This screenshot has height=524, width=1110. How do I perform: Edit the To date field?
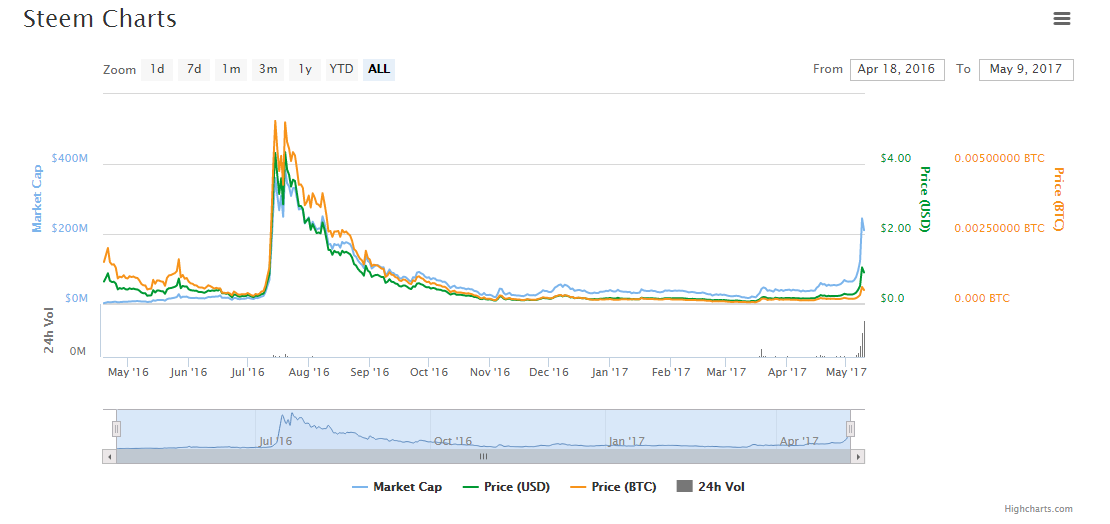pos(1026,69)
